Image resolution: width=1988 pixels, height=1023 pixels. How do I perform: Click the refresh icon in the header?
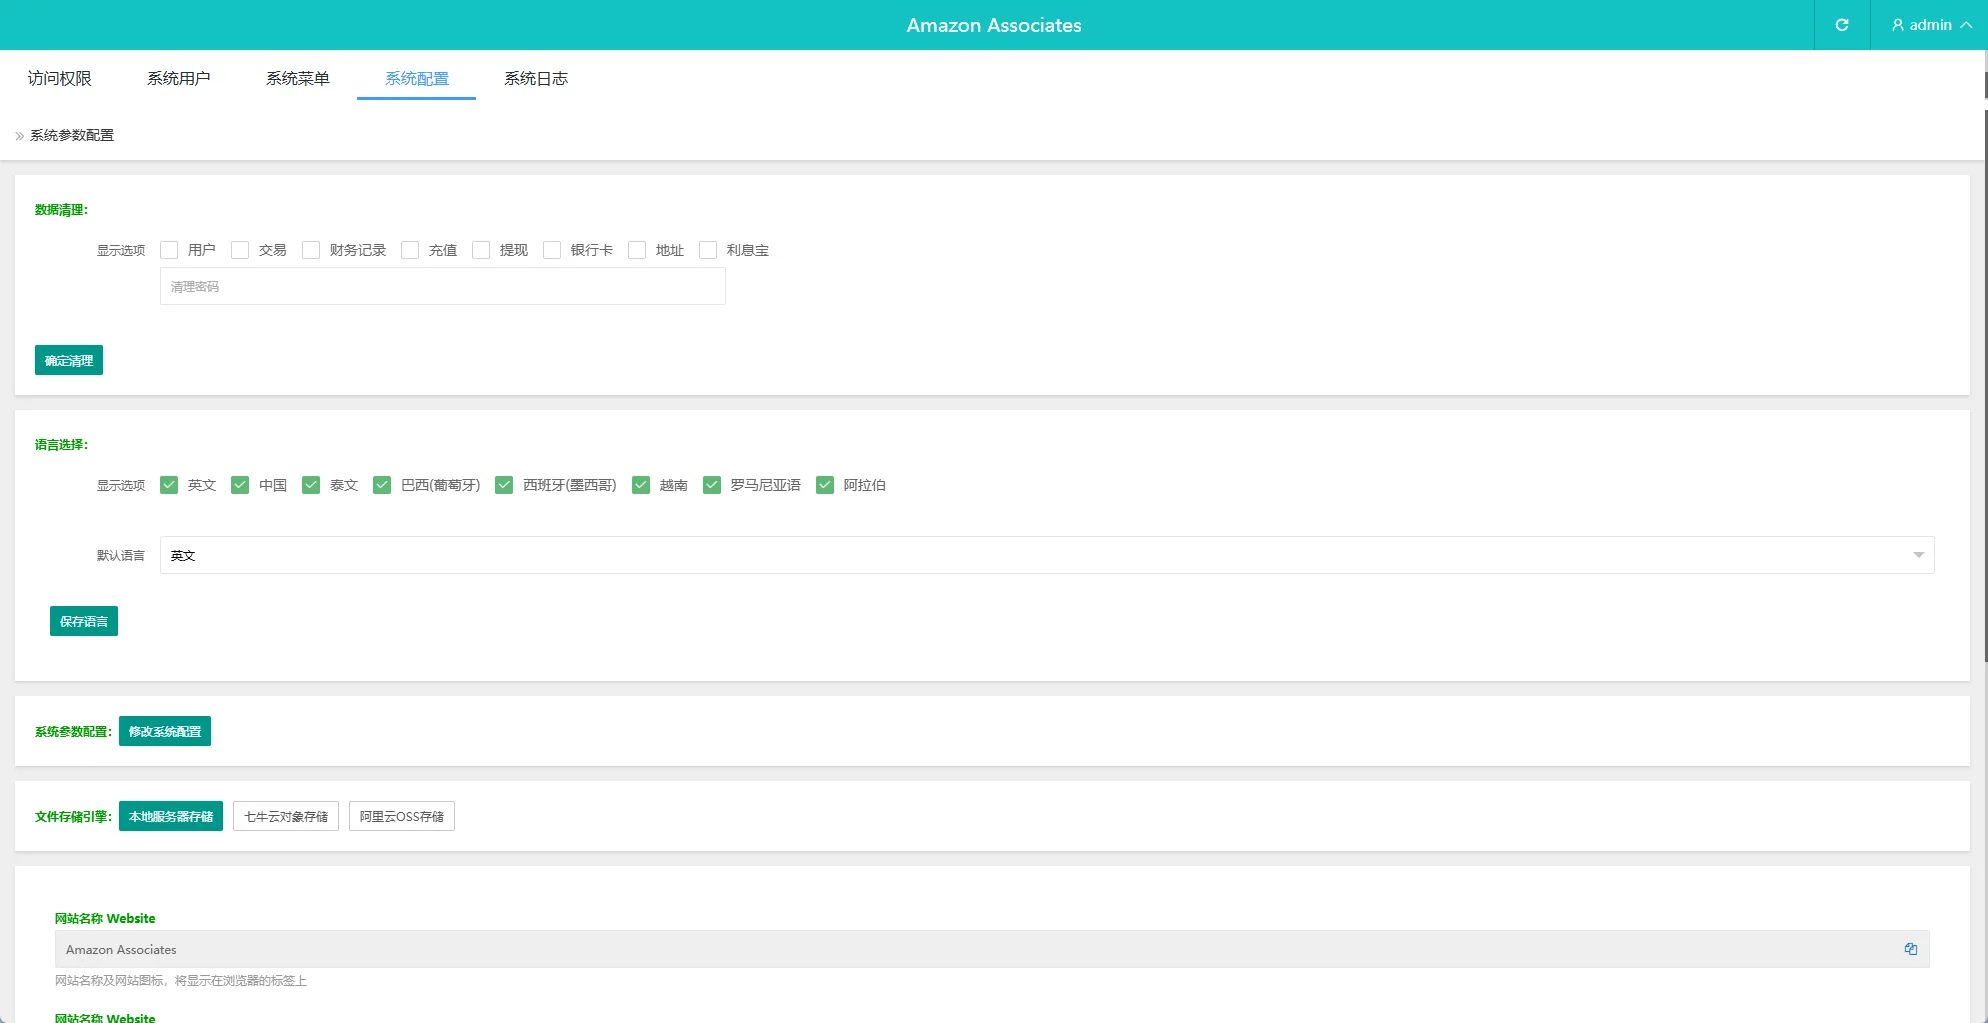coord(1841,25)
